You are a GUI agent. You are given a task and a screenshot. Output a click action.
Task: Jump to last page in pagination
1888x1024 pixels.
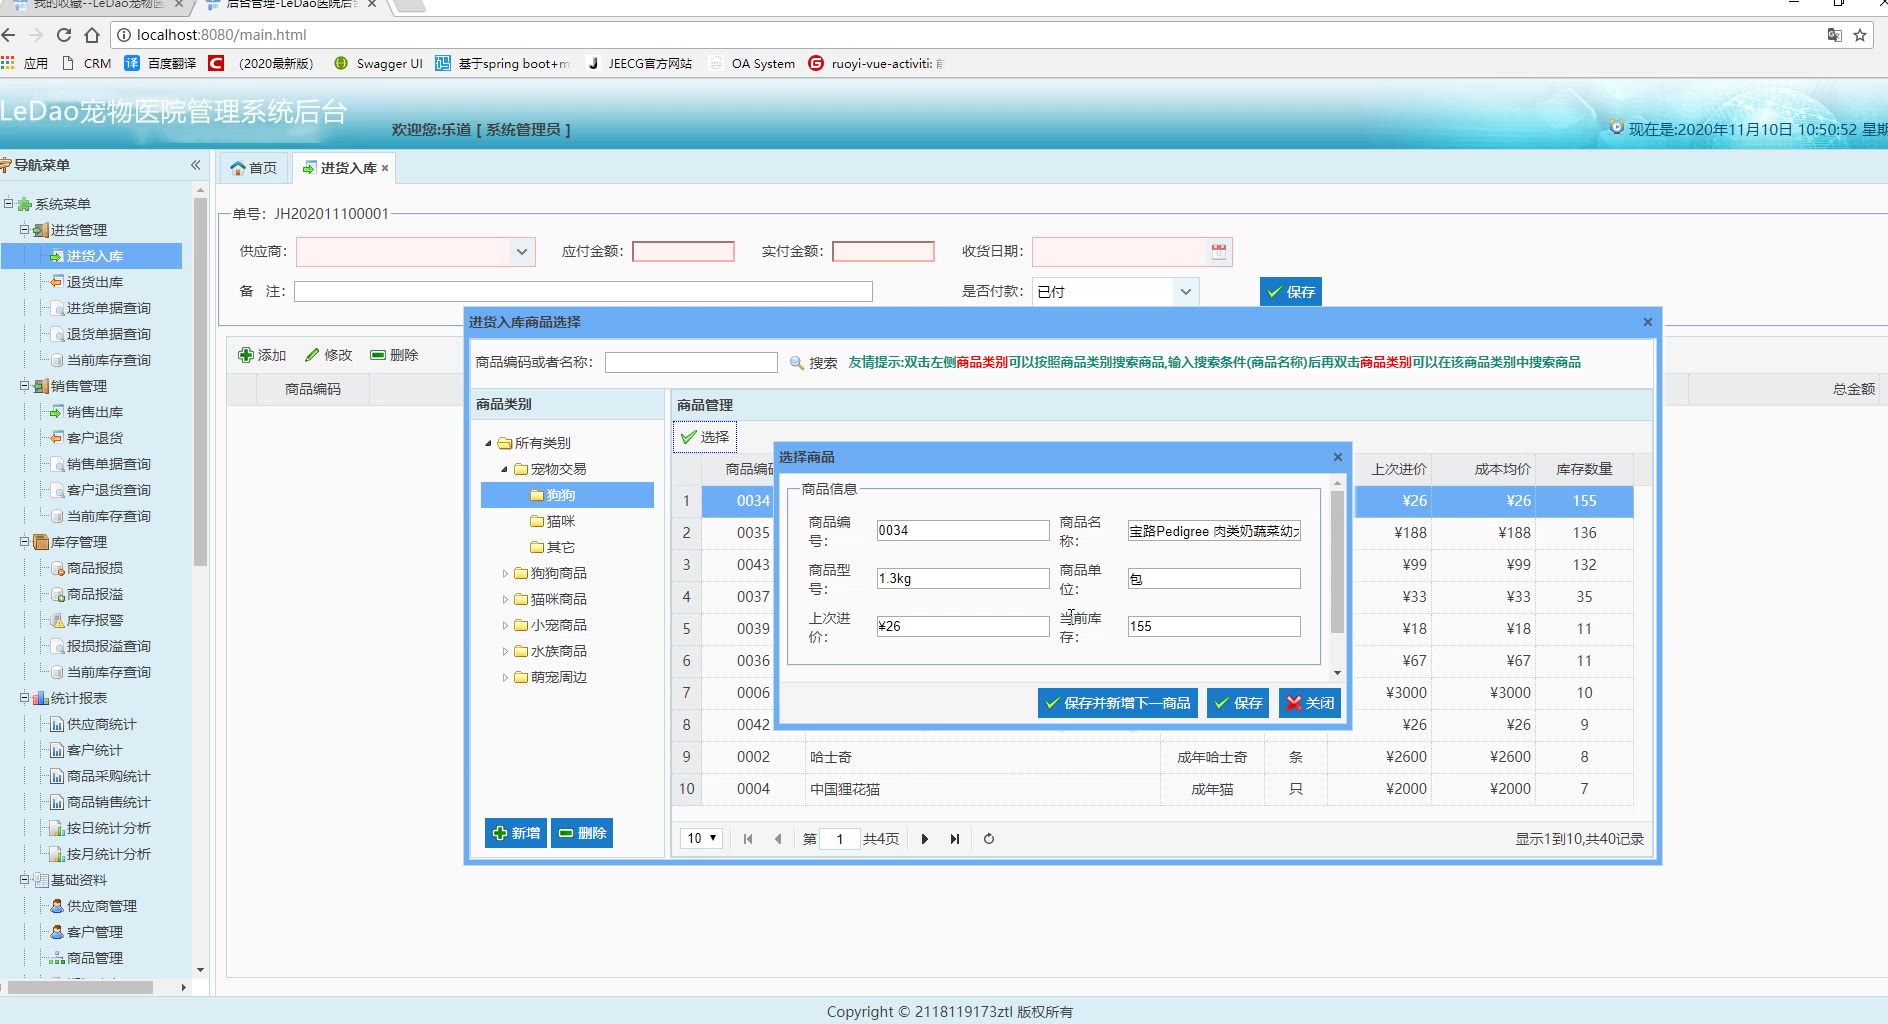(x=955, y=839)
